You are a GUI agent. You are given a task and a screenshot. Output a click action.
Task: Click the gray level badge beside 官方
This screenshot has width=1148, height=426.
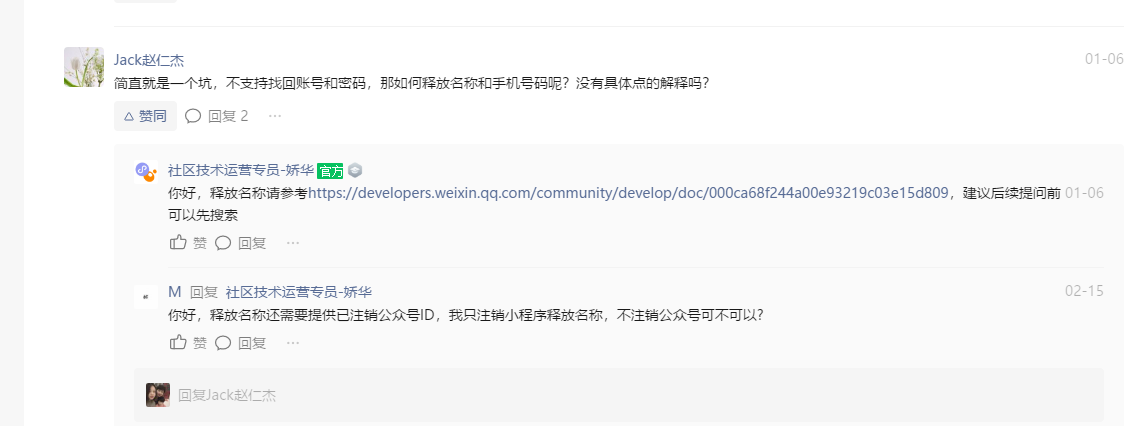(355, 171)
